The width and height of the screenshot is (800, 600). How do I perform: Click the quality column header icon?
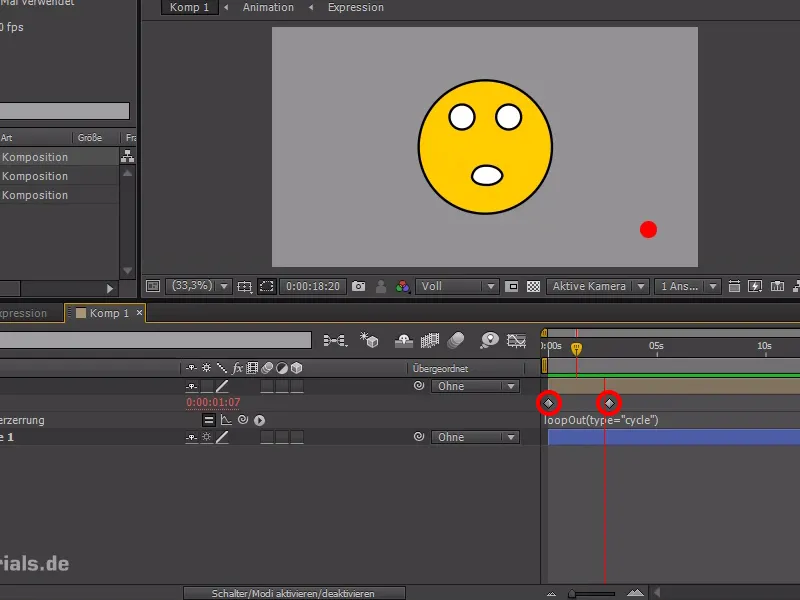[x=221, y=368]
